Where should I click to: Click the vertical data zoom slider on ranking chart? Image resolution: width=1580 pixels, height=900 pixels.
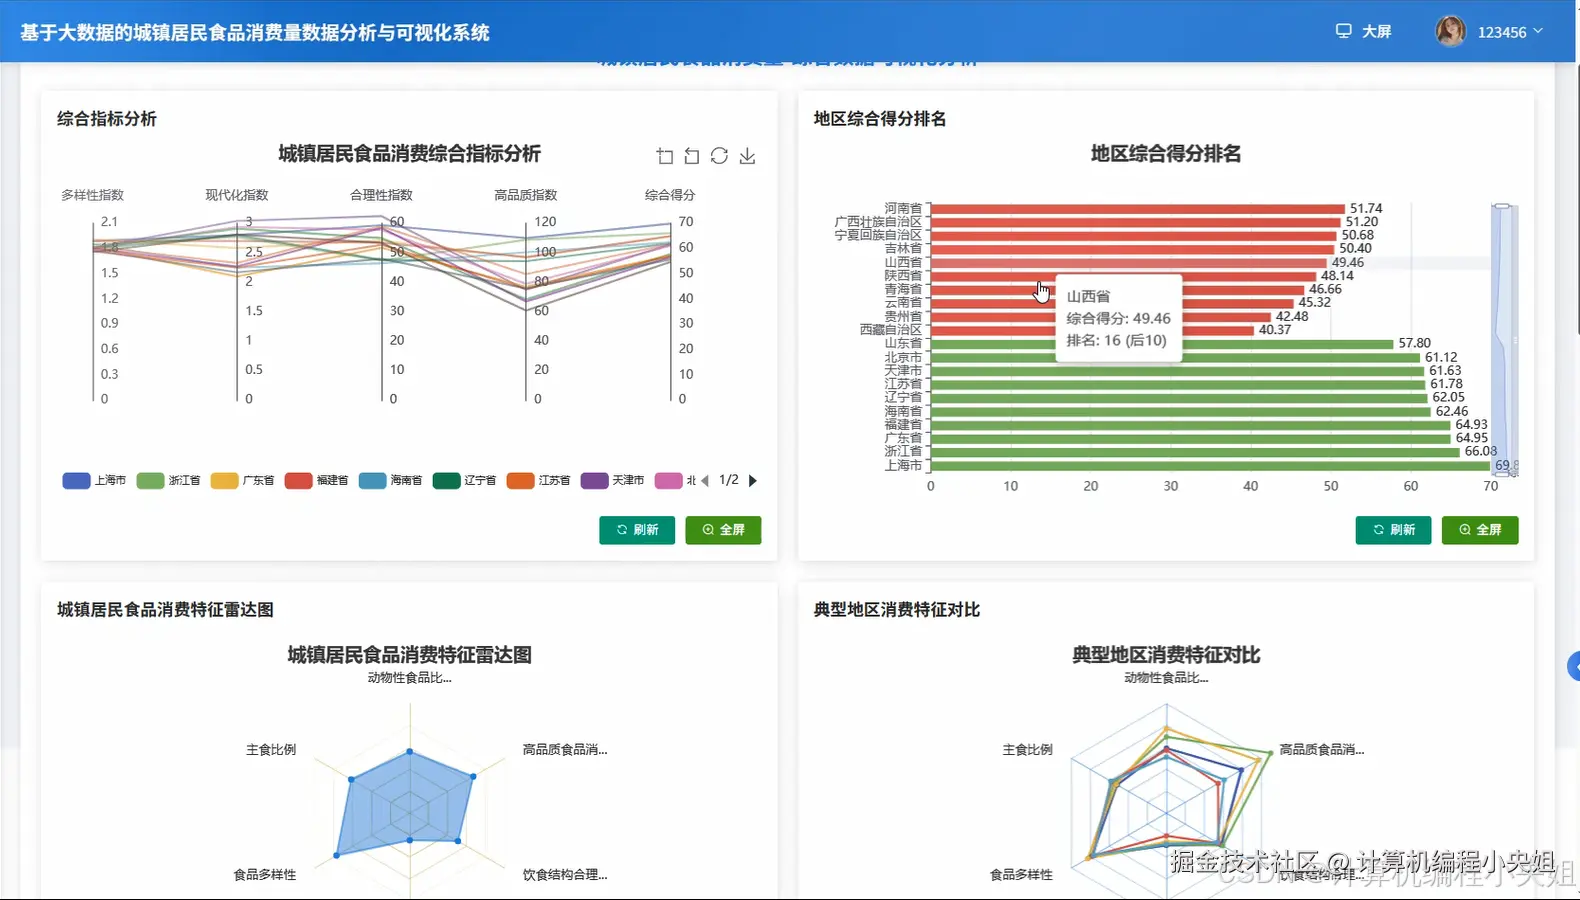[1504, 340]
